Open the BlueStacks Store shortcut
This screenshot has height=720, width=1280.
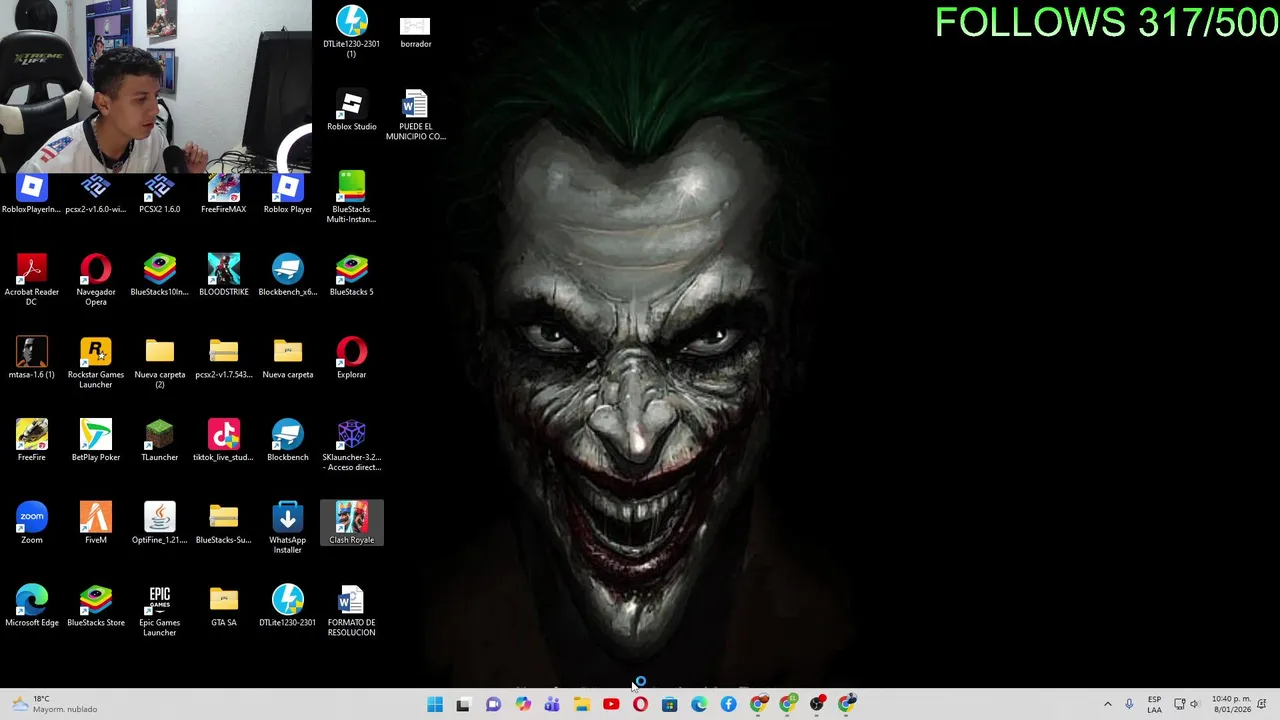pyautogui.click(x=96, y=607)
